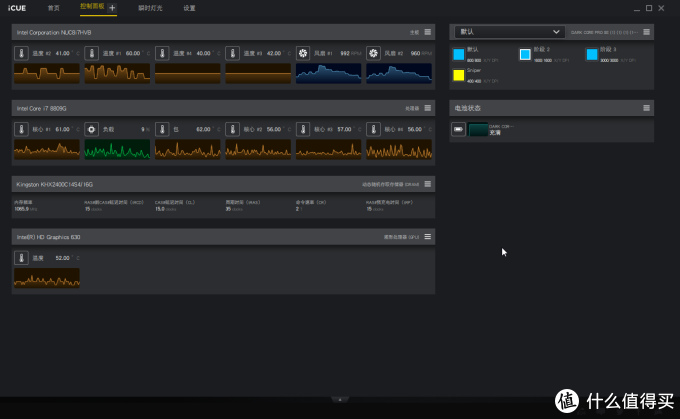The height and width of the screenshot is (419, 680).
Task: Click thermometer icon for 温度 #1 at 60.00
Action: (92, 53)
